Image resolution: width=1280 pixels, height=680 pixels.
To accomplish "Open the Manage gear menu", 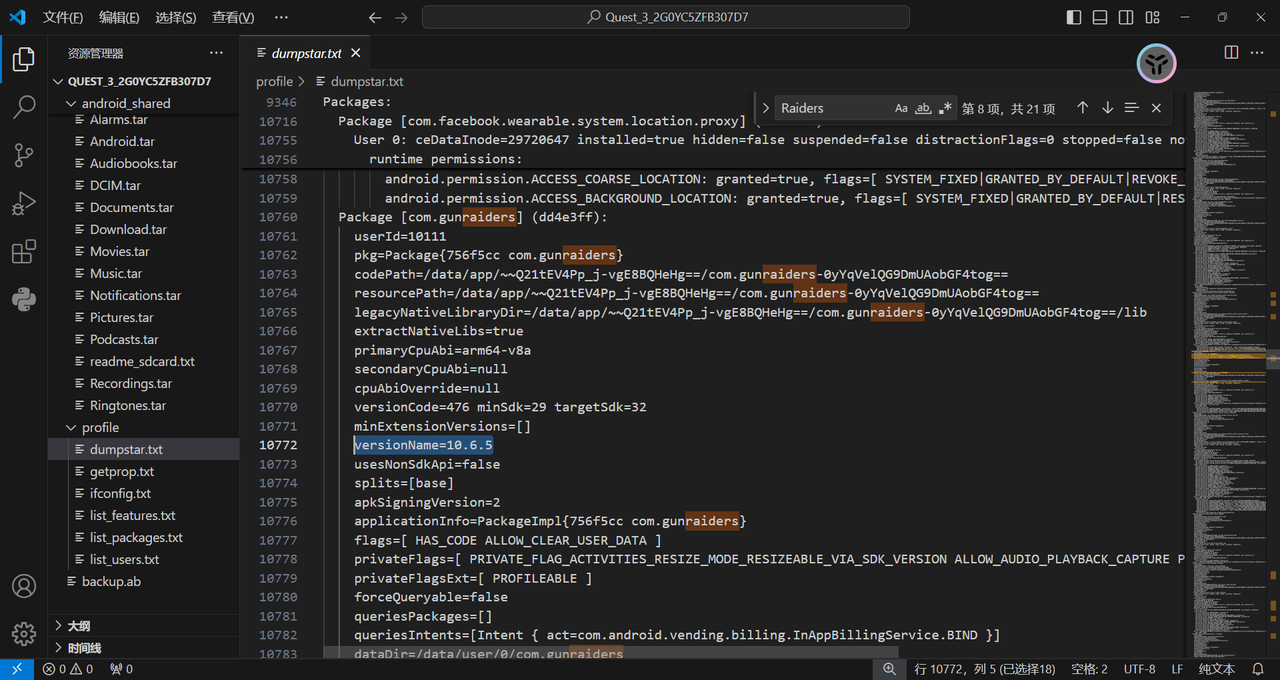I will 23,634.
